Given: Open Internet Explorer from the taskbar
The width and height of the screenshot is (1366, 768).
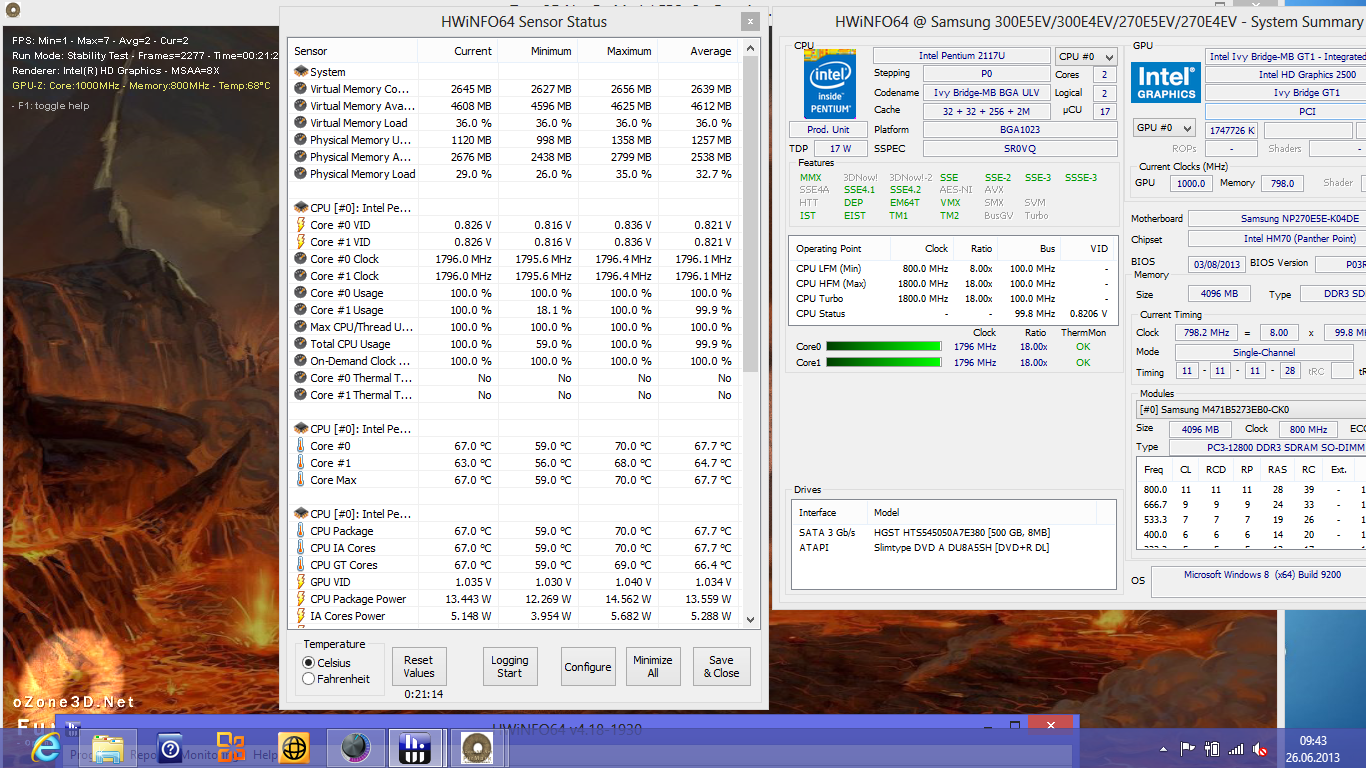Looking at the screenshot, I should (46, 747).
